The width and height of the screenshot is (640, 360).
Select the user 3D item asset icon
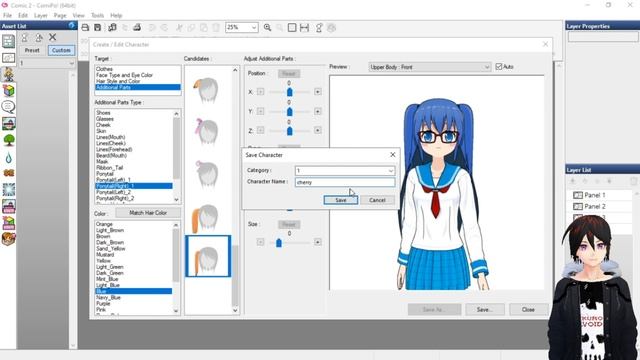[x=9, y=222]
